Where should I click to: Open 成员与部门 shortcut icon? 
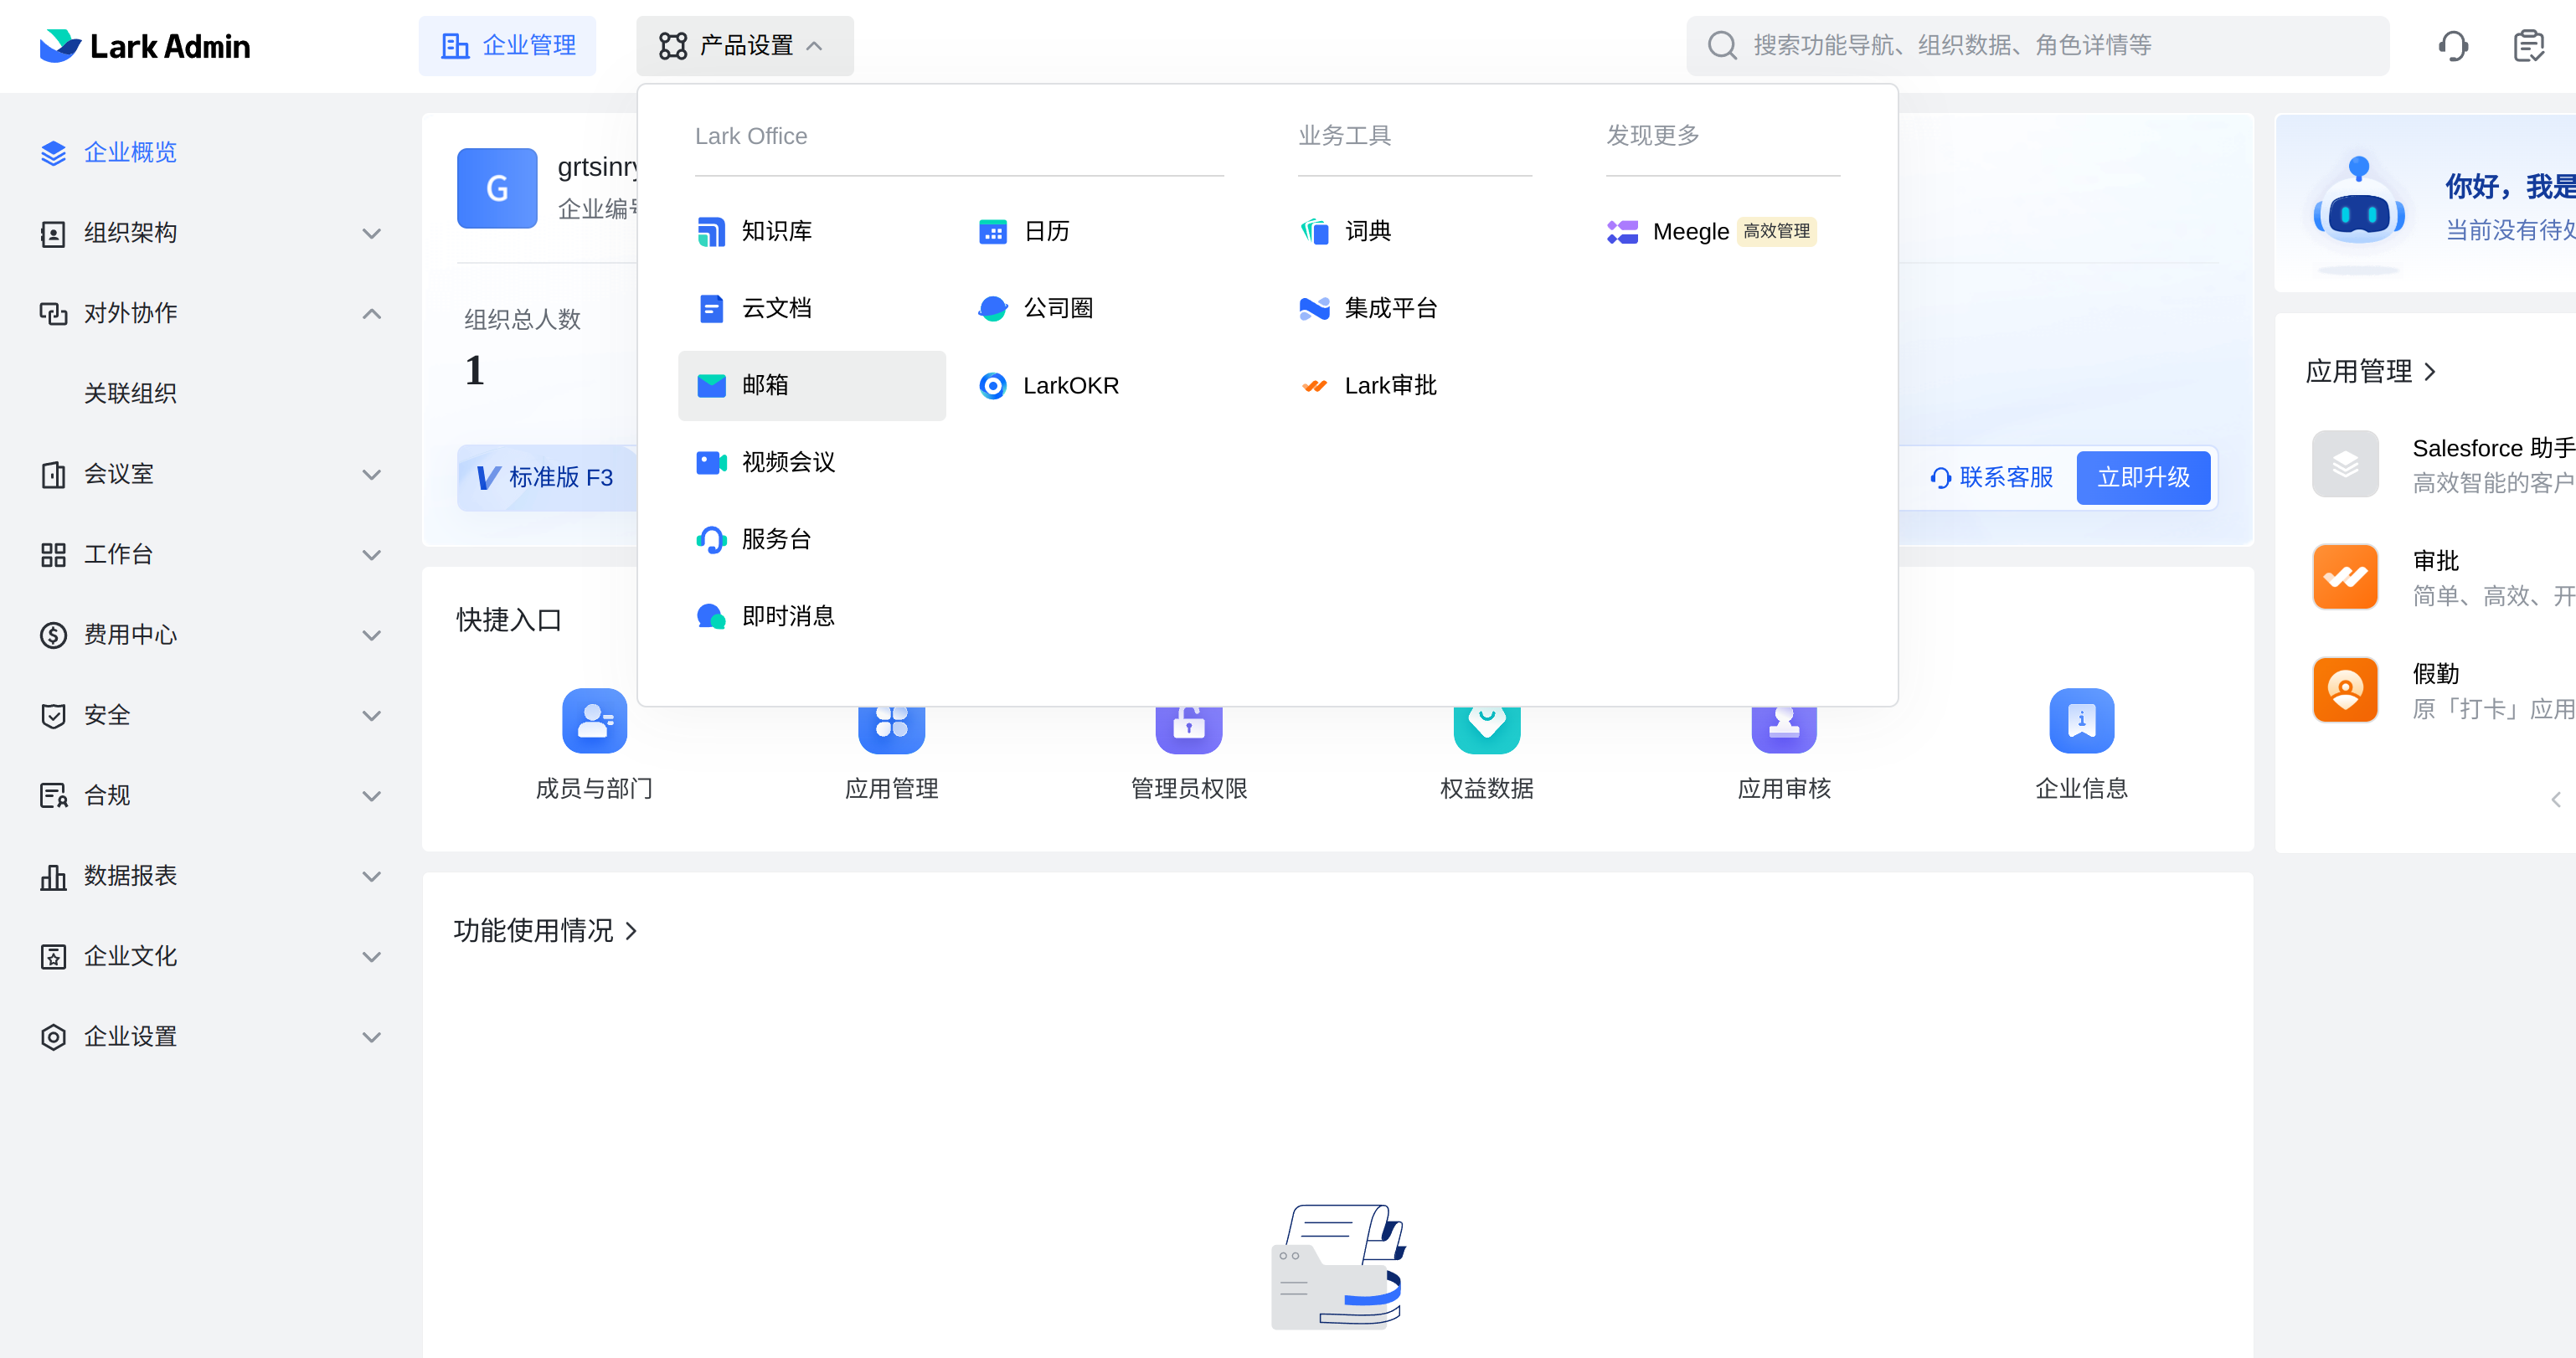[594, 721]
